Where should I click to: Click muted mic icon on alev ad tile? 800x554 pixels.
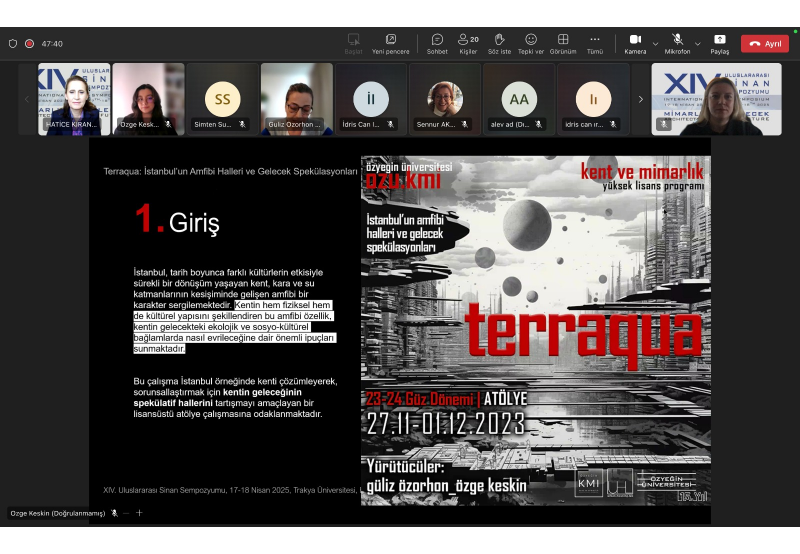point(538,124)
